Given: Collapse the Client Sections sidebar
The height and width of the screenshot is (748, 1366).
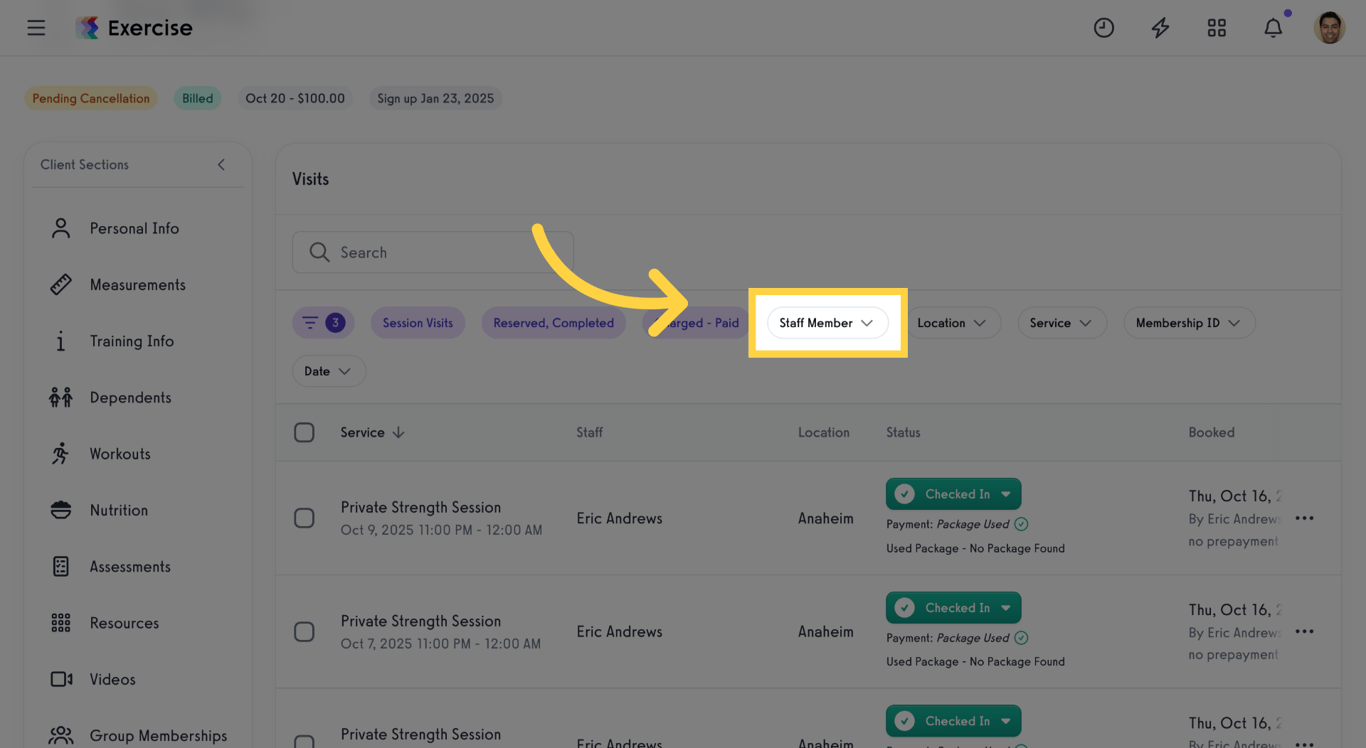Looking at the screenshot, I should tap(221, 165).
